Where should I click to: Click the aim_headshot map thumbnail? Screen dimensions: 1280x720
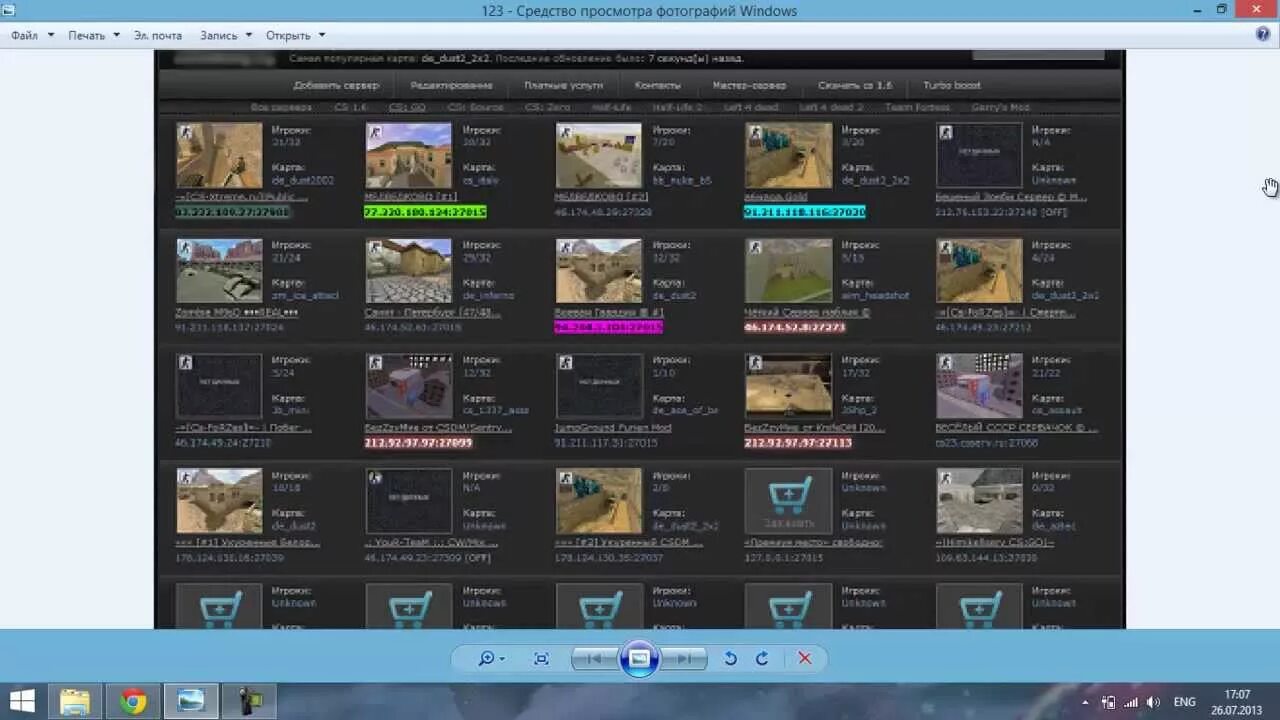click(788, 270)
